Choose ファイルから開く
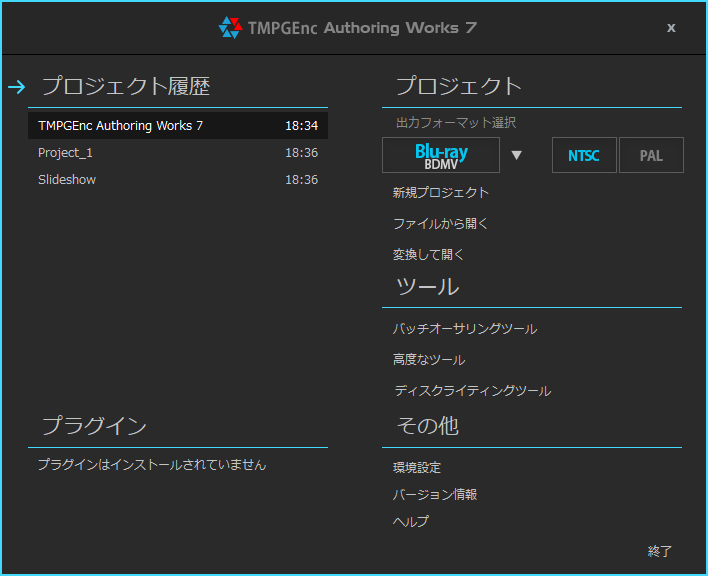The height and width of the screenshot is (576, 708). pos(441,223)
